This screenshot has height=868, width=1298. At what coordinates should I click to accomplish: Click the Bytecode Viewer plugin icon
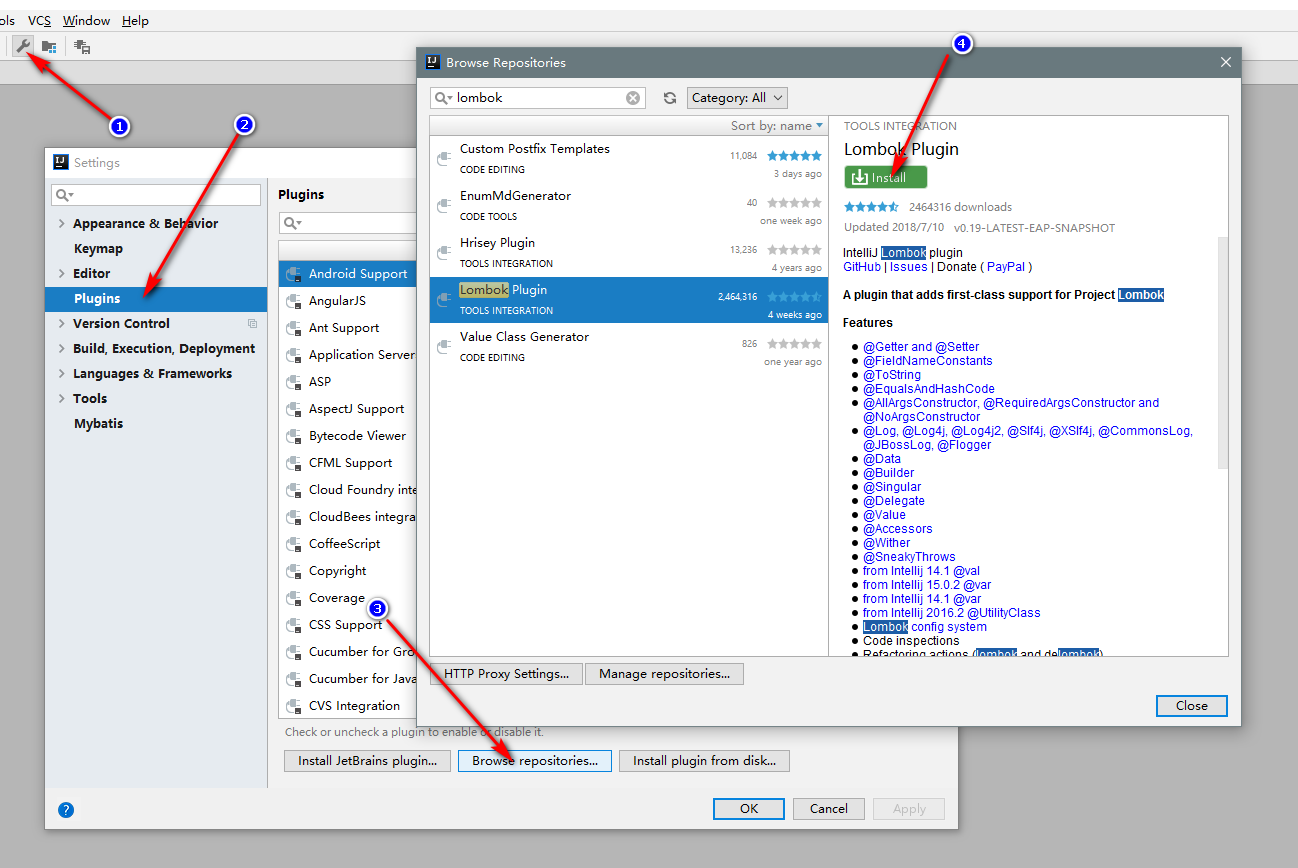(294, 436)
